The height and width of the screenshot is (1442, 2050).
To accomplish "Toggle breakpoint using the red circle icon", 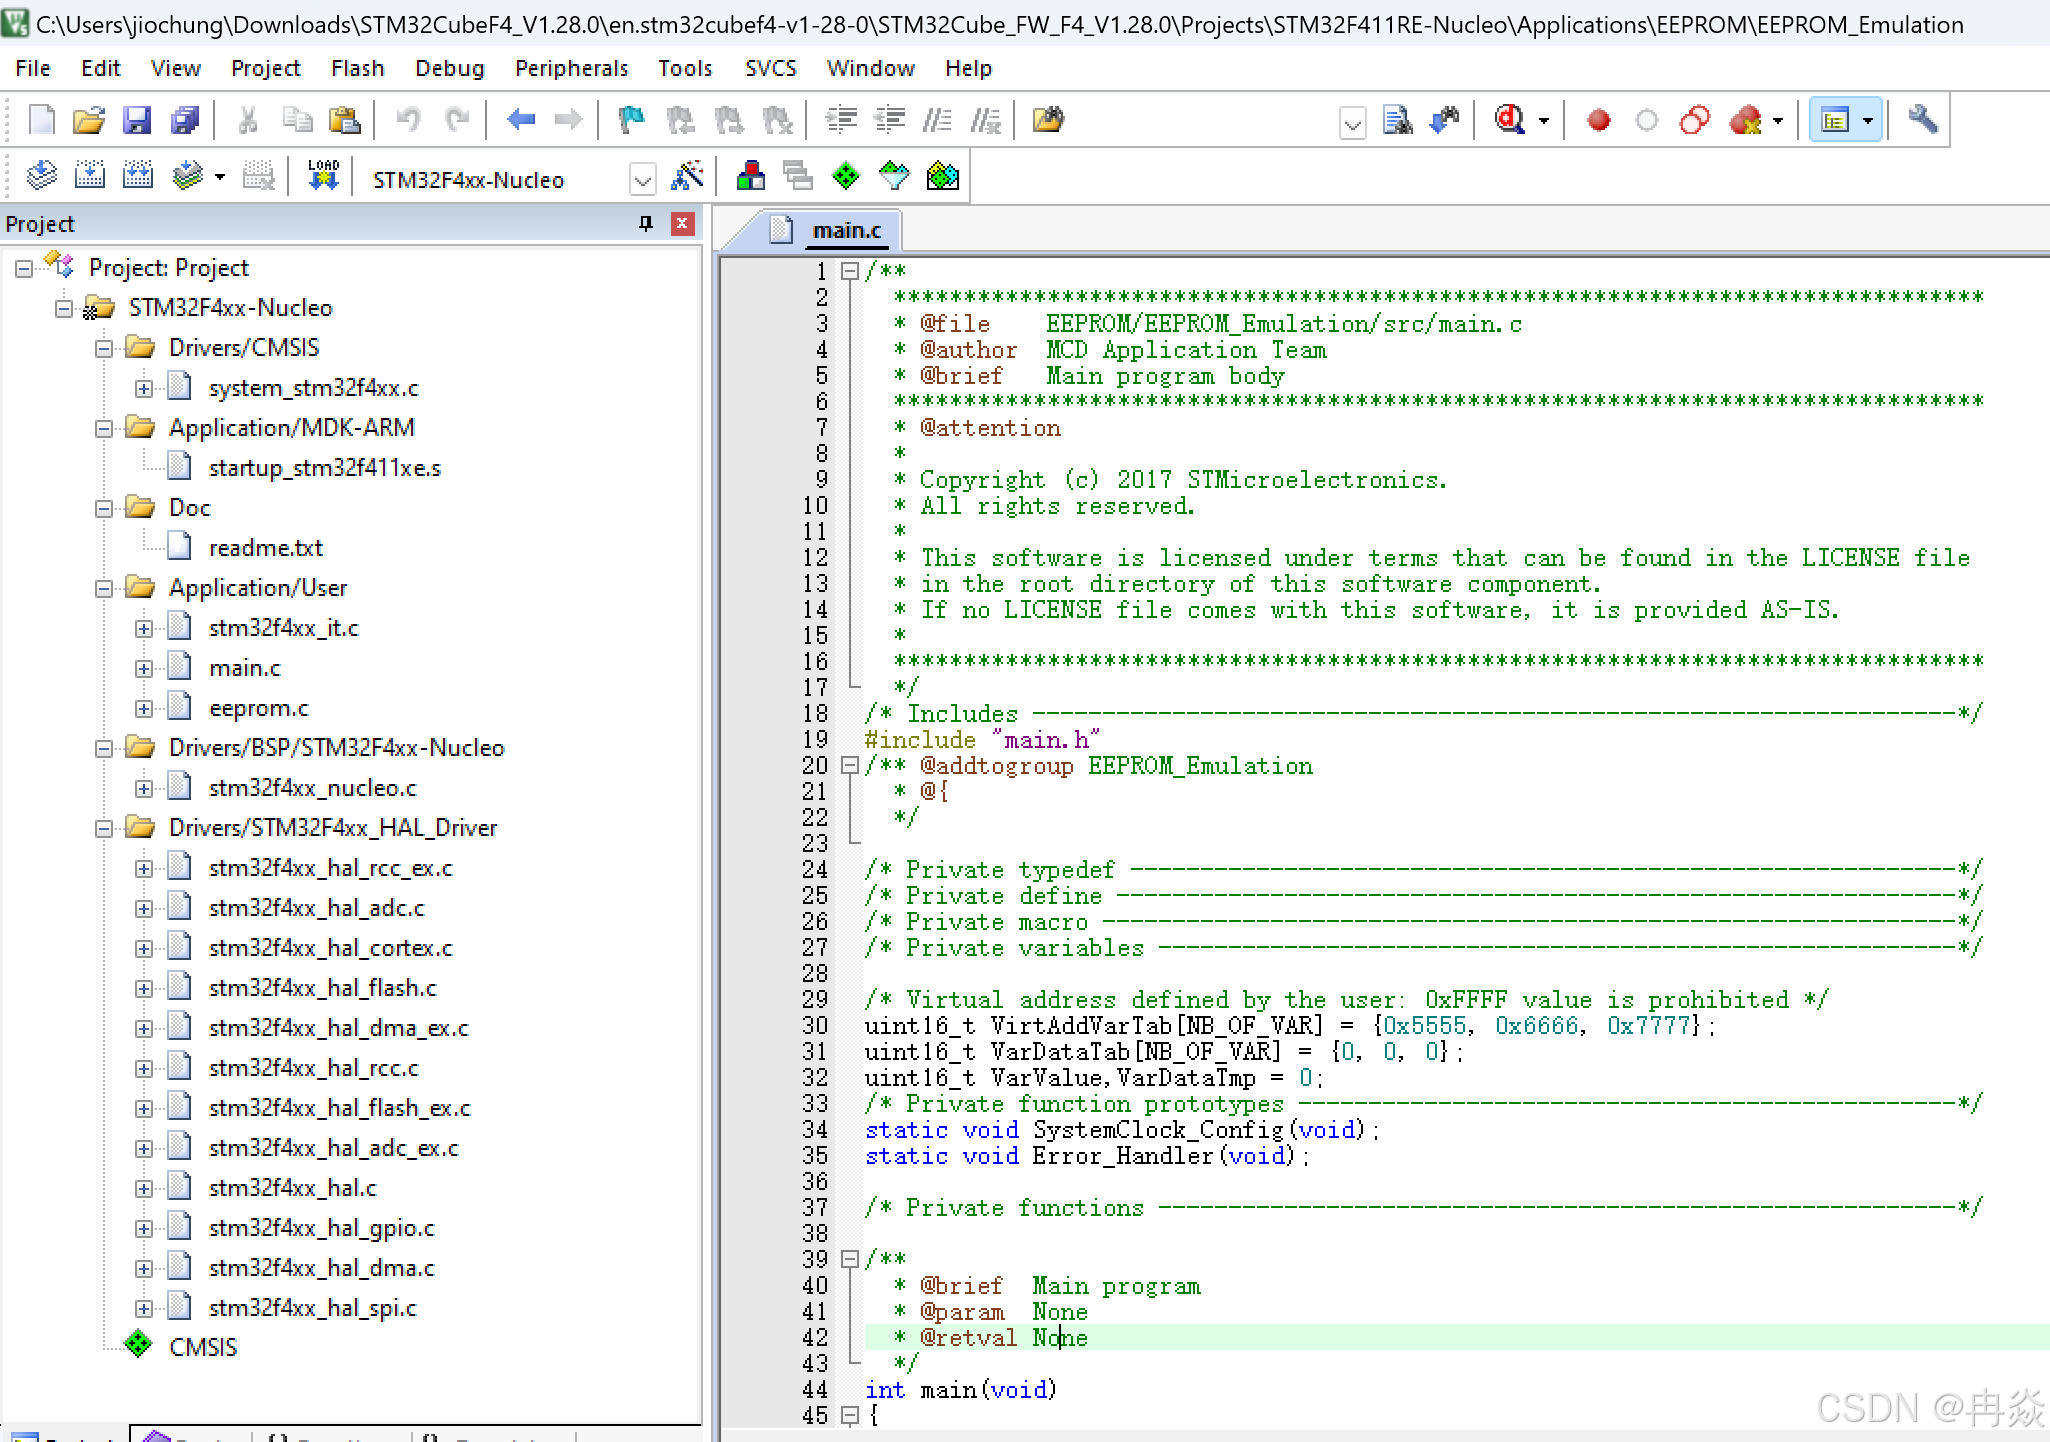I will (x=1598, y=121).
